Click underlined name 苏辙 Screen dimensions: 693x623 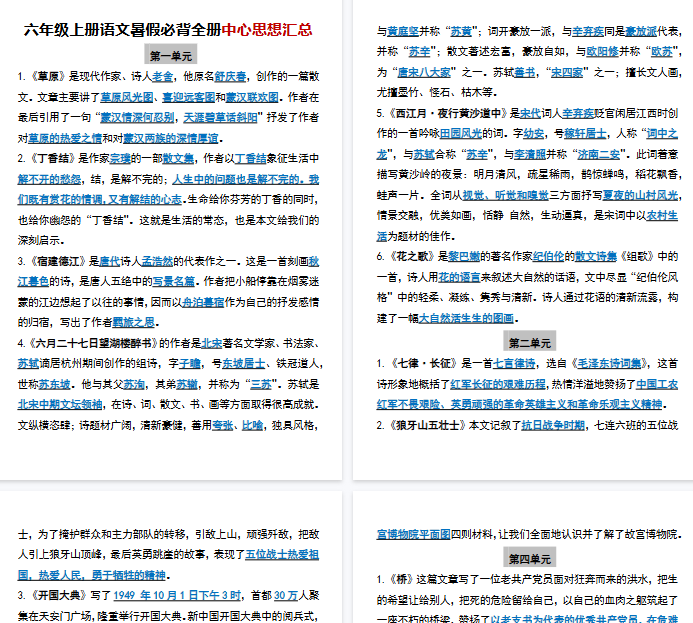(187, 384)
